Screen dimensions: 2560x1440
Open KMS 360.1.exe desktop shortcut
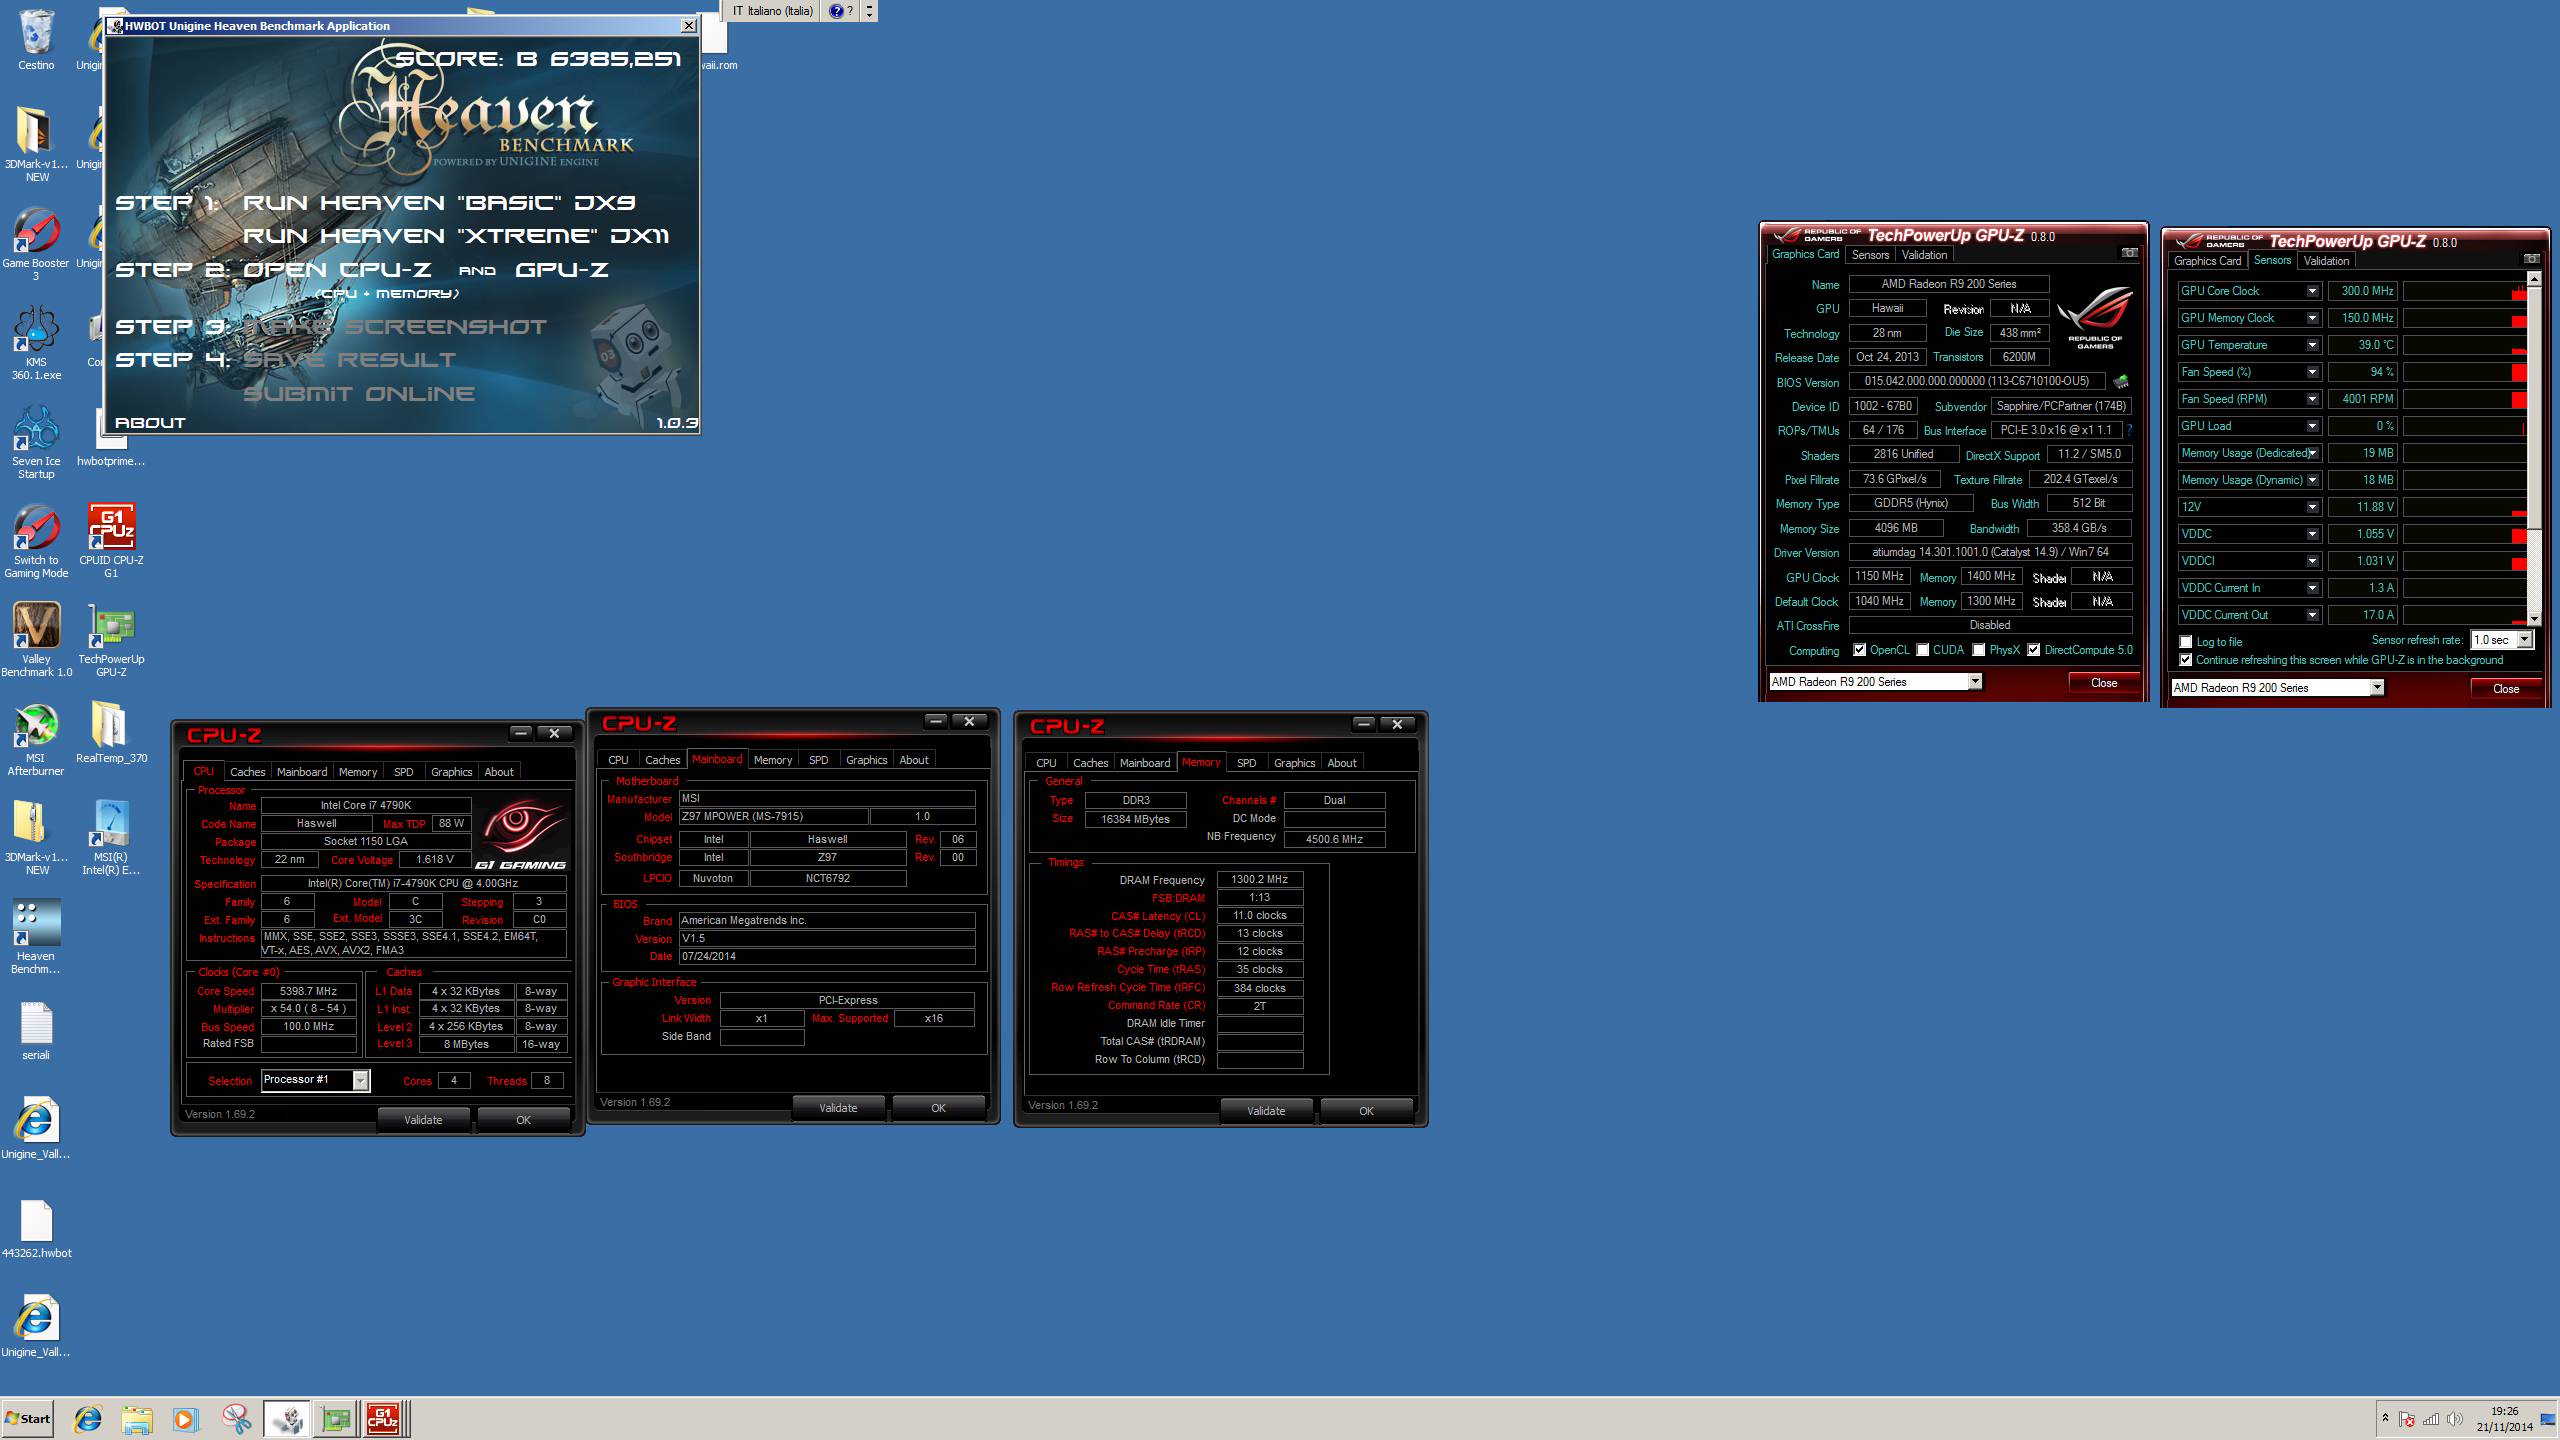[36, 343]
